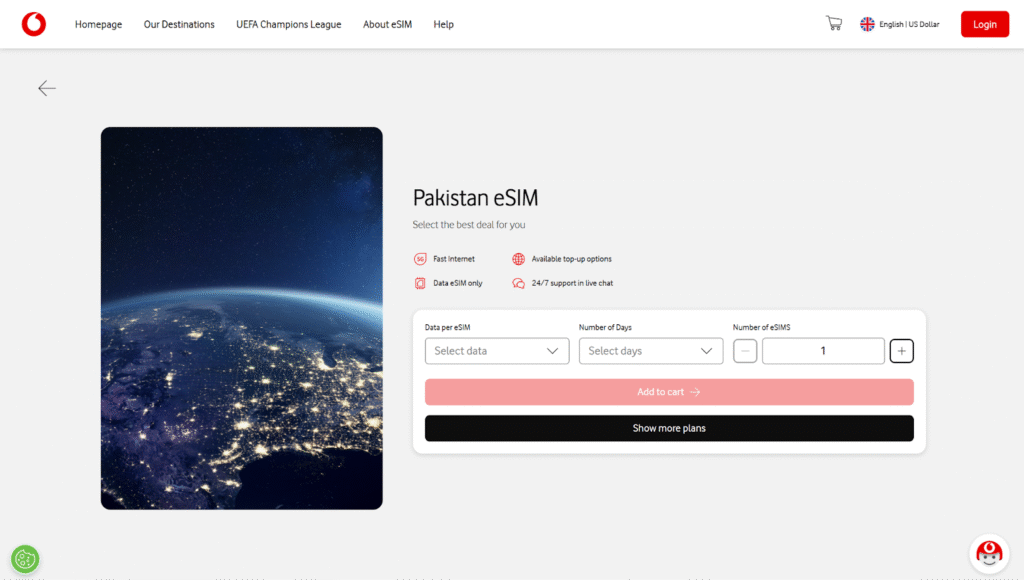Click the Data eSIM only icon

coord(420,282)
